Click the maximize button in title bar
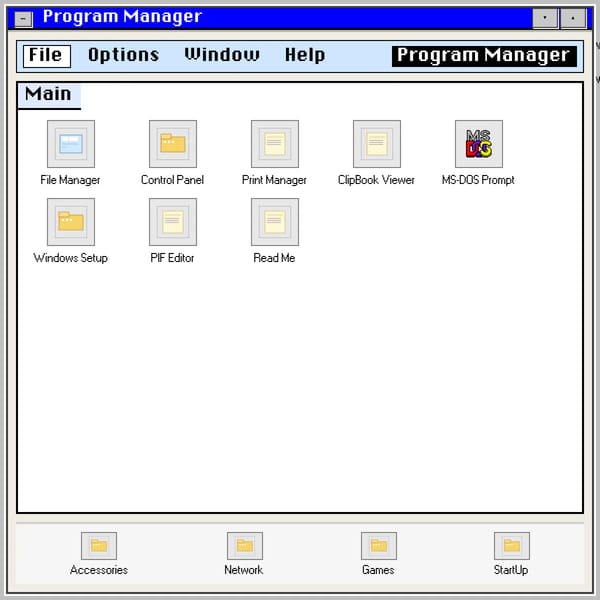 click(573, 18)
